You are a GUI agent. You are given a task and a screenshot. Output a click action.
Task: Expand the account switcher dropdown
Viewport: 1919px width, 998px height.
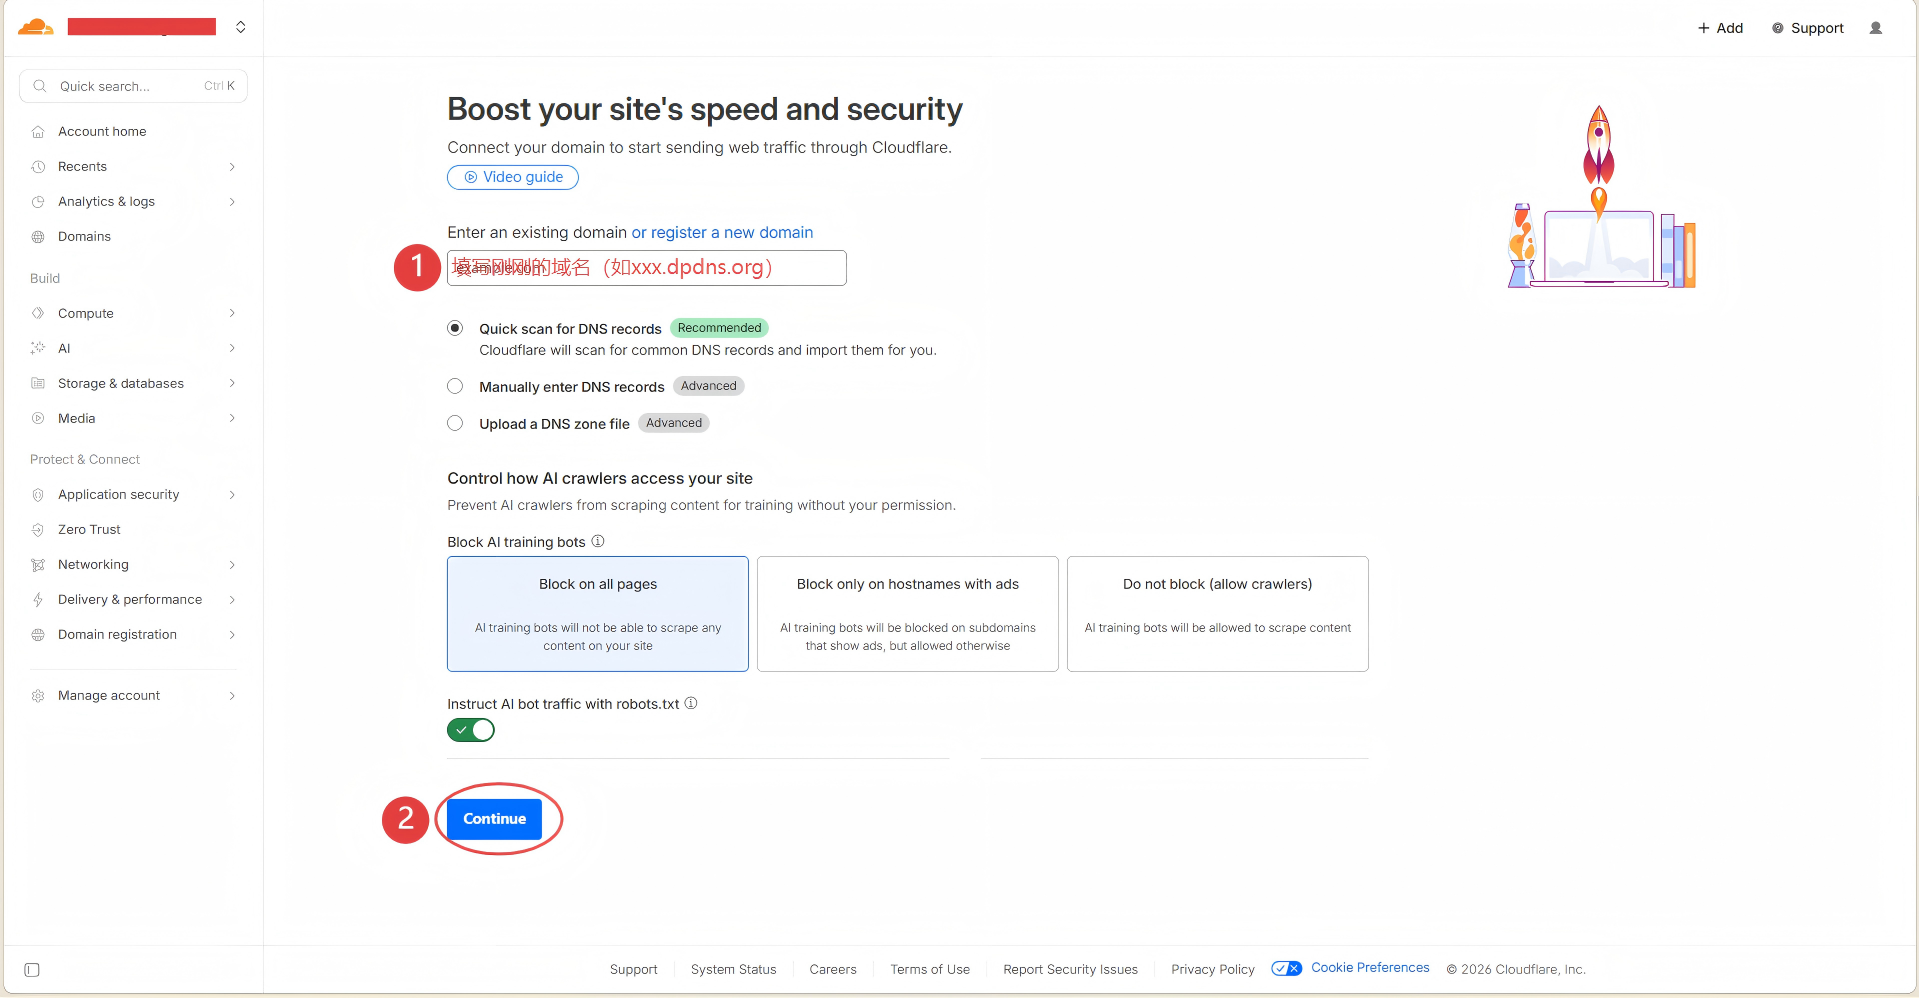(241, 27)
